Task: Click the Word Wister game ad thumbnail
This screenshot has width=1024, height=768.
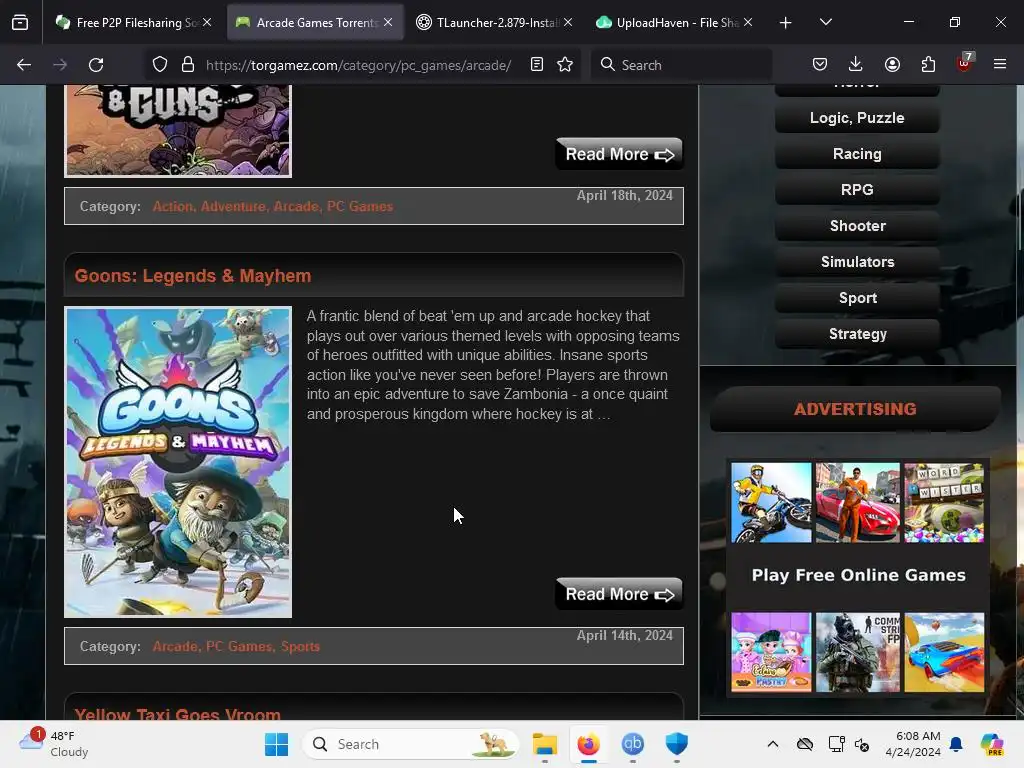Action: pyautogui.click(x=944, y=503)
